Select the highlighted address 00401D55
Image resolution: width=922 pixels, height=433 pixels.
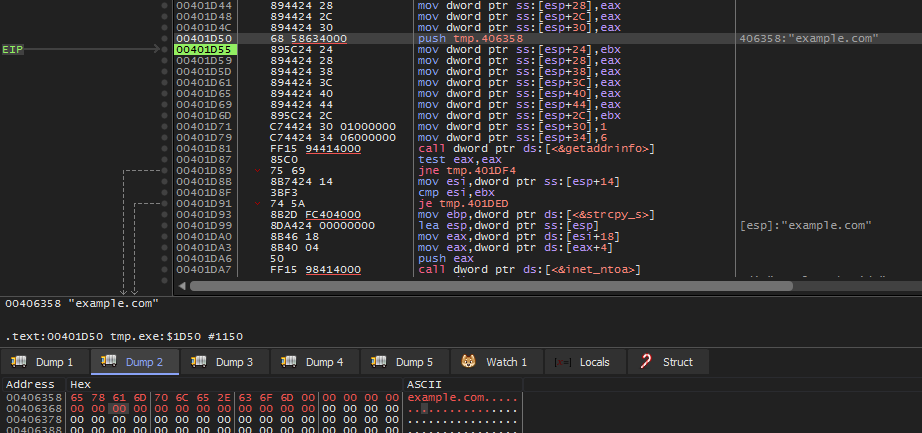[x=204, y=49]
